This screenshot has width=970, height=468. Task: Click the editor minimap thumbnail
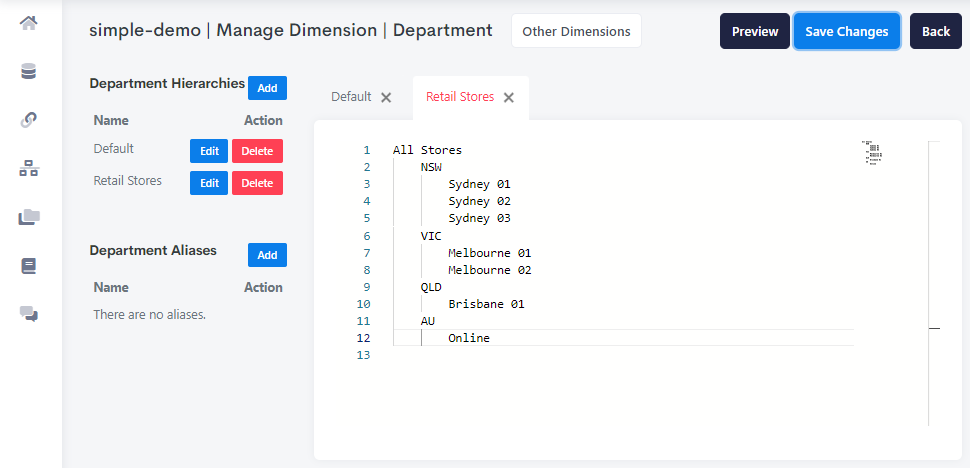click(x=872, y=153)
